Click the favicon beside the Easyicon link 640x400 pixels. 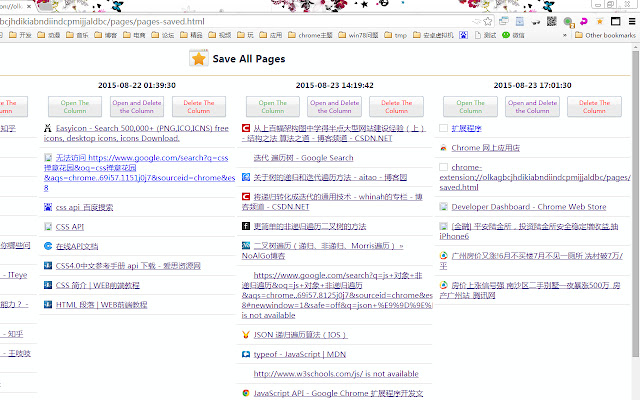click(48, 128)
